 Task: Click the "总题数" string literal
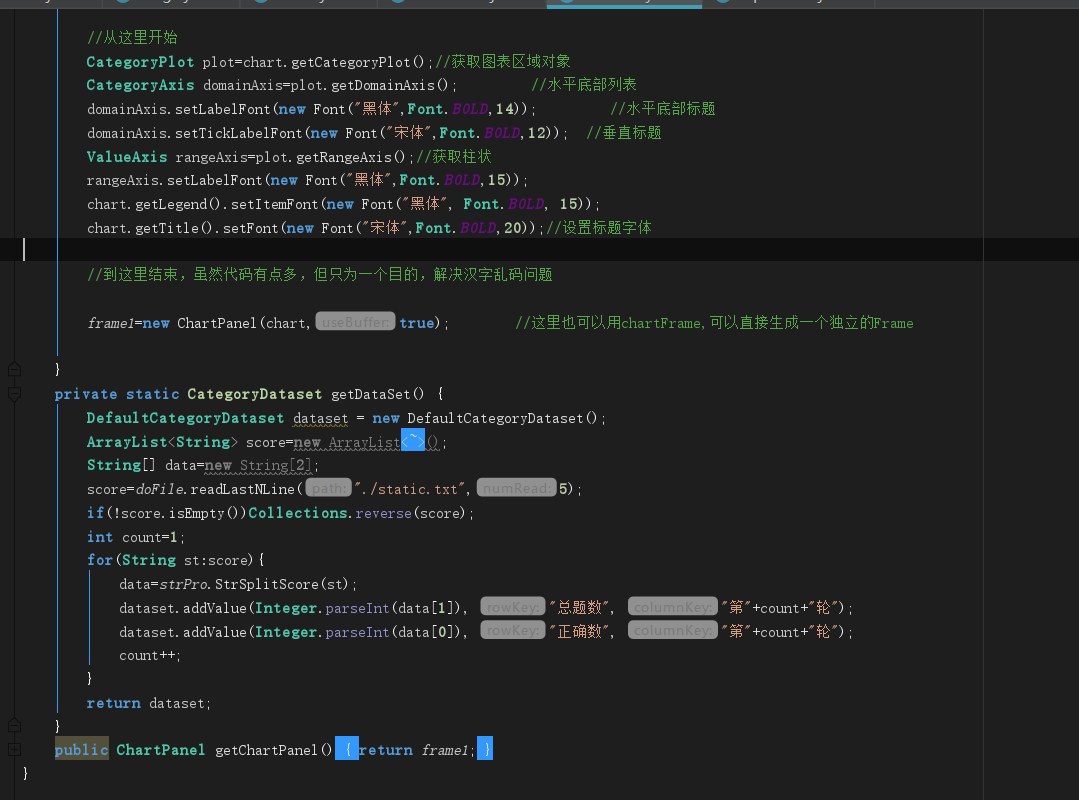[579, 607]
